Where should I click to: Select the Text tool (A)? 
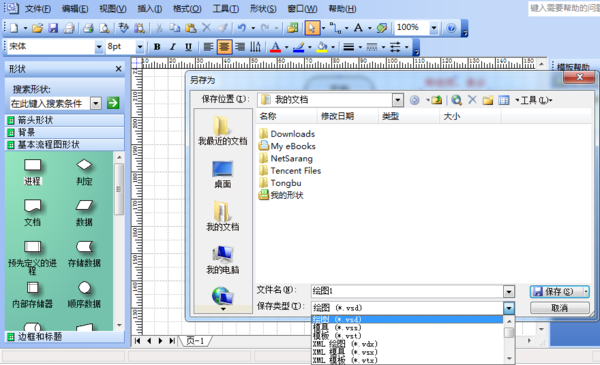[x=358, y=28]
